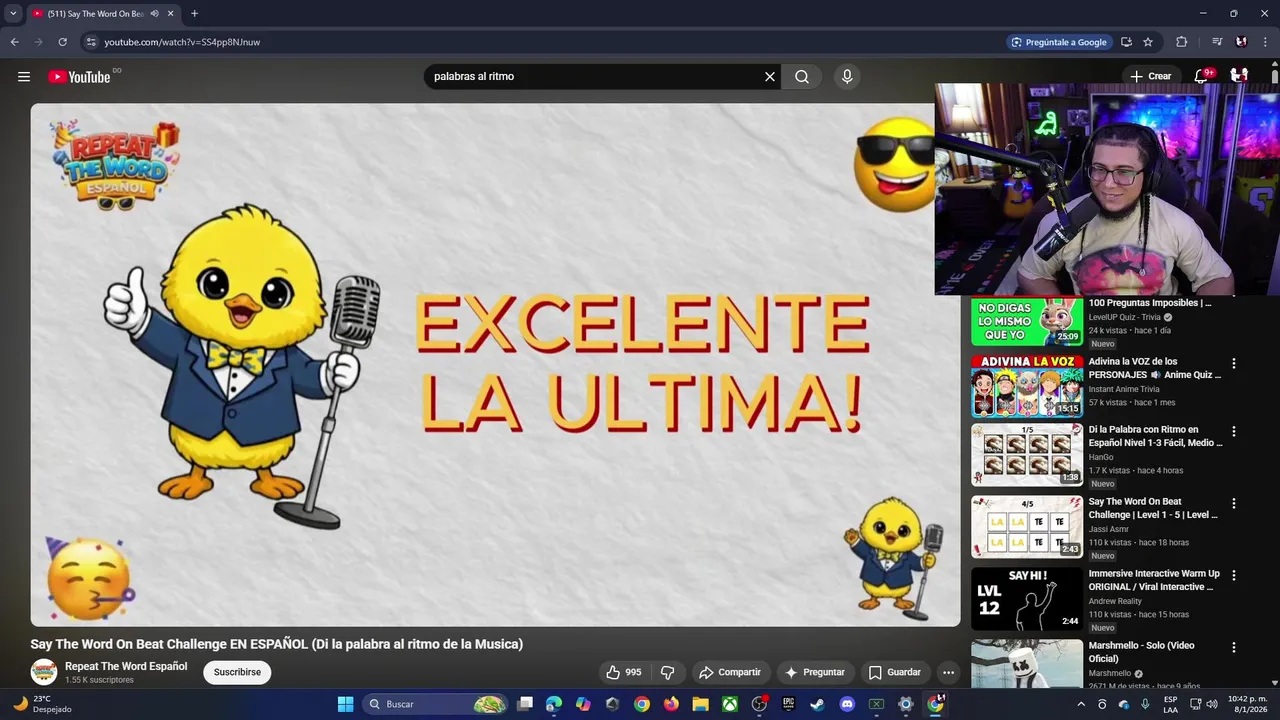Image resolution: width=1280 pixels, height=720 pixels.
Task: Open Xbox app from taskbar
Action: pyautogui.click(x=730, y=704)
